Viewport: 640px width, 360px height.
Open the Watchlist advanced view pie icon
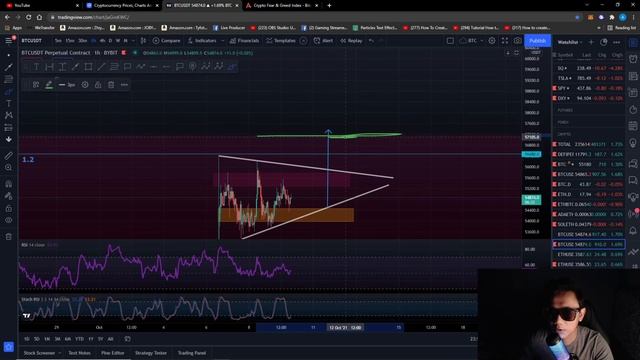point(604,42)
